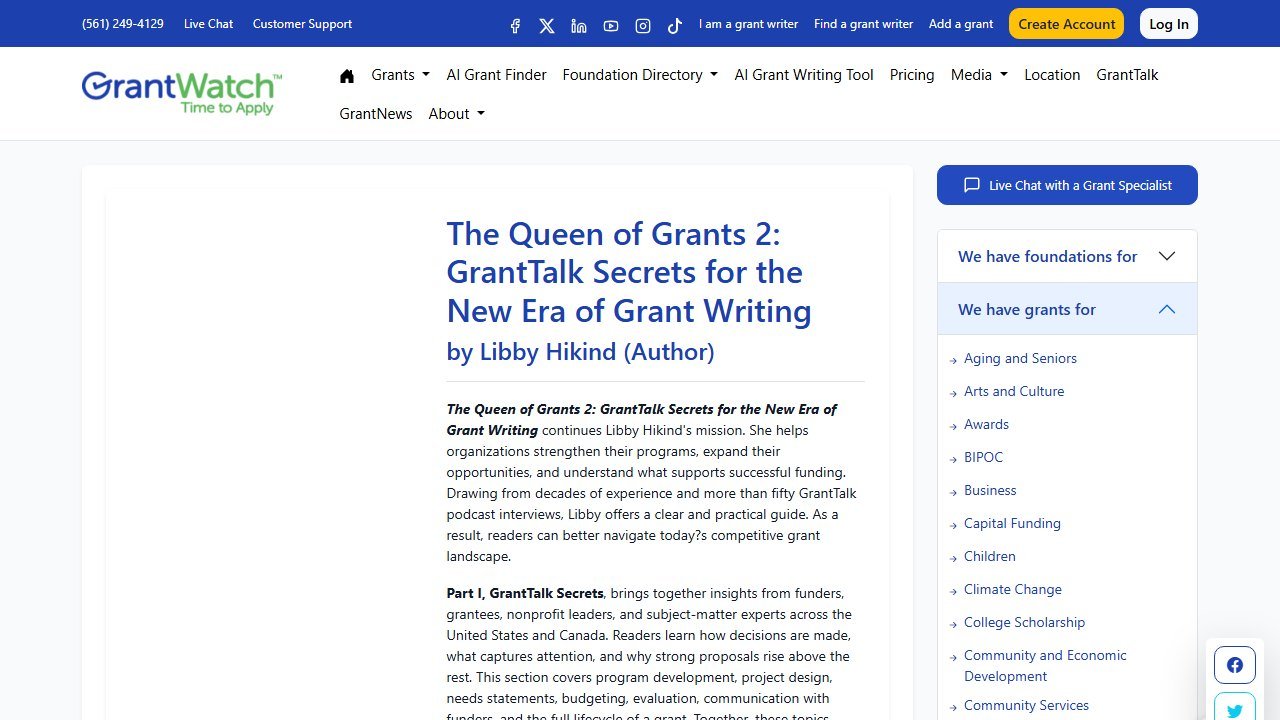Open the X (Twitter) icon in top bar

pyautogui.click(x=547, y=26)
